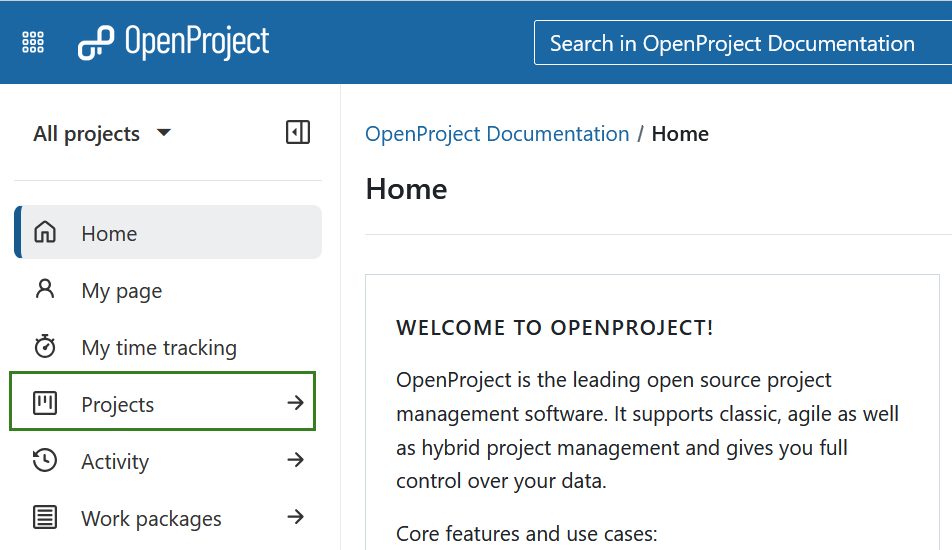
Task: Focus the Search in OpenProject Documentation field
Action: click(740, 44)
